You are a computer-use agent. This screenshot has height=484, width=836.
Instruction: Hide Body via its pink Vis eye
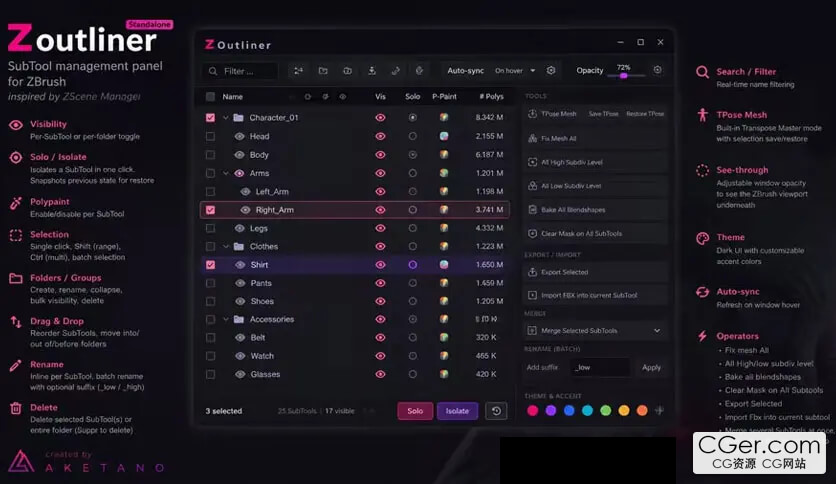380,155
